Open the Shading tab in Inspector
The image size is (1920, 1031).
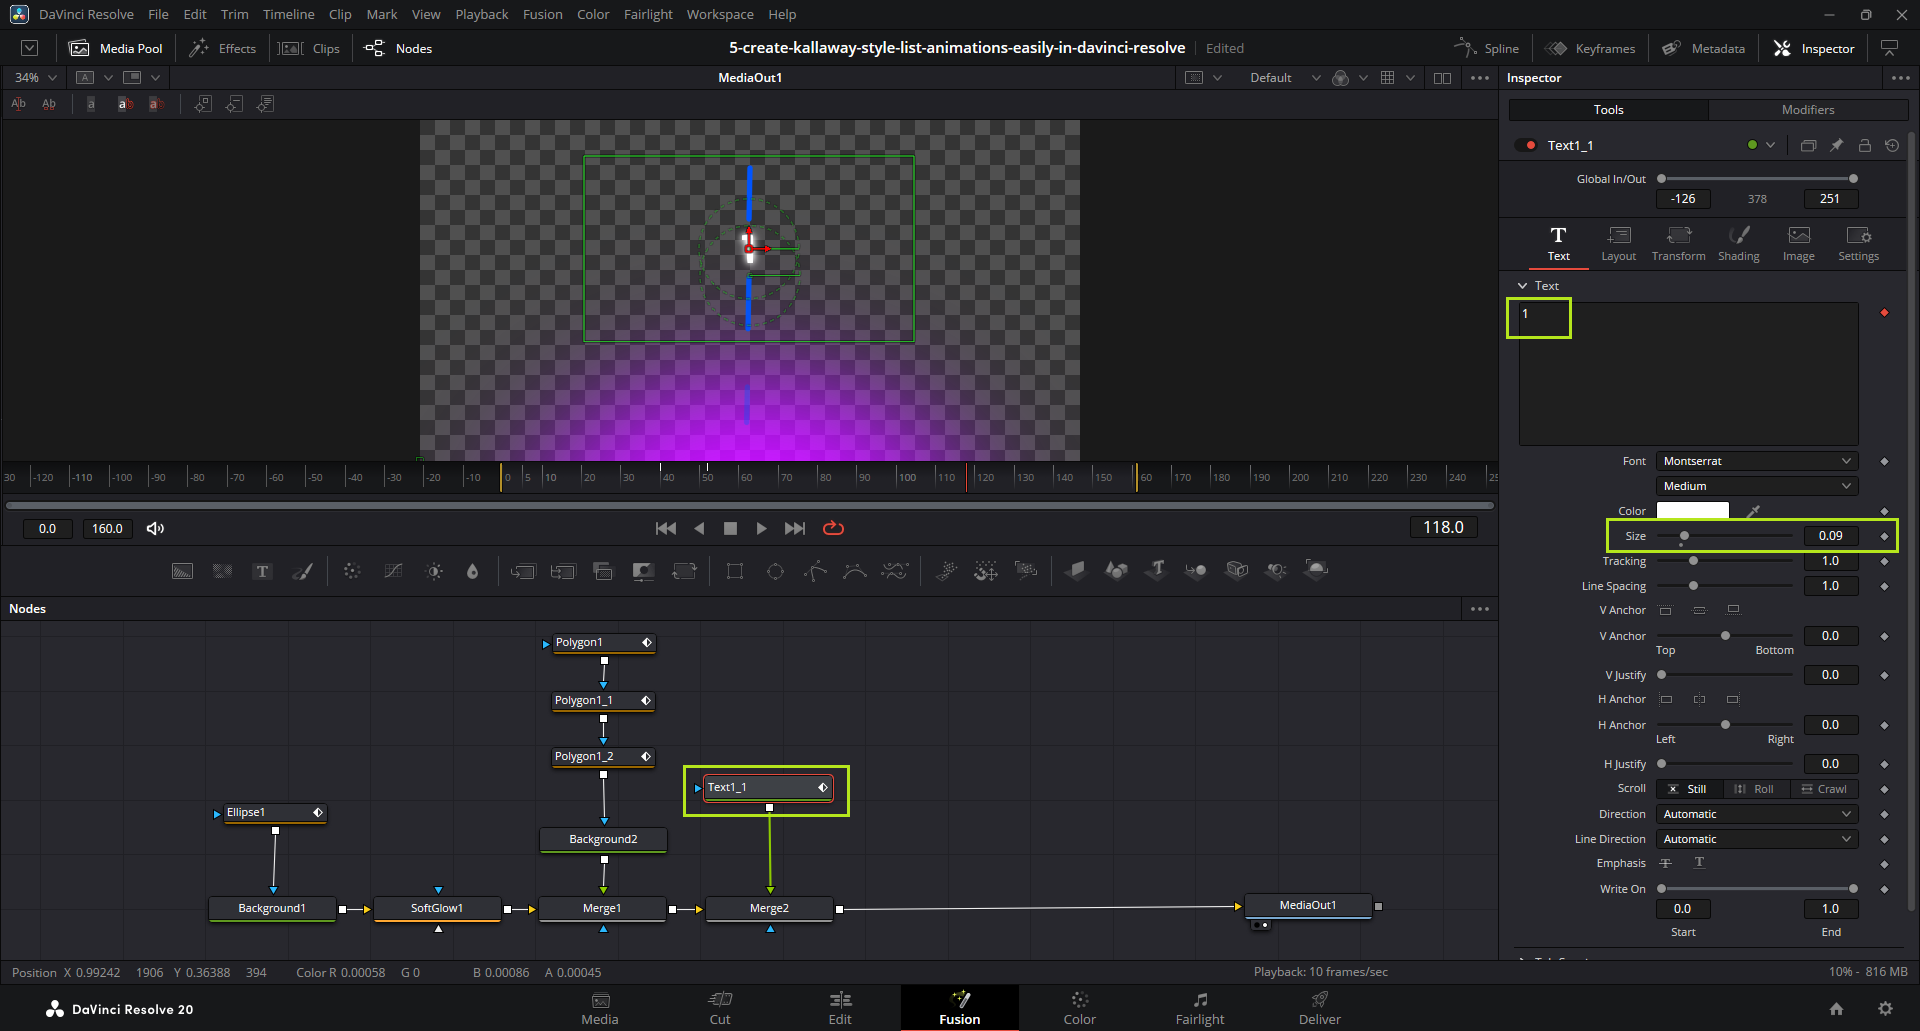coord(1738,243)
